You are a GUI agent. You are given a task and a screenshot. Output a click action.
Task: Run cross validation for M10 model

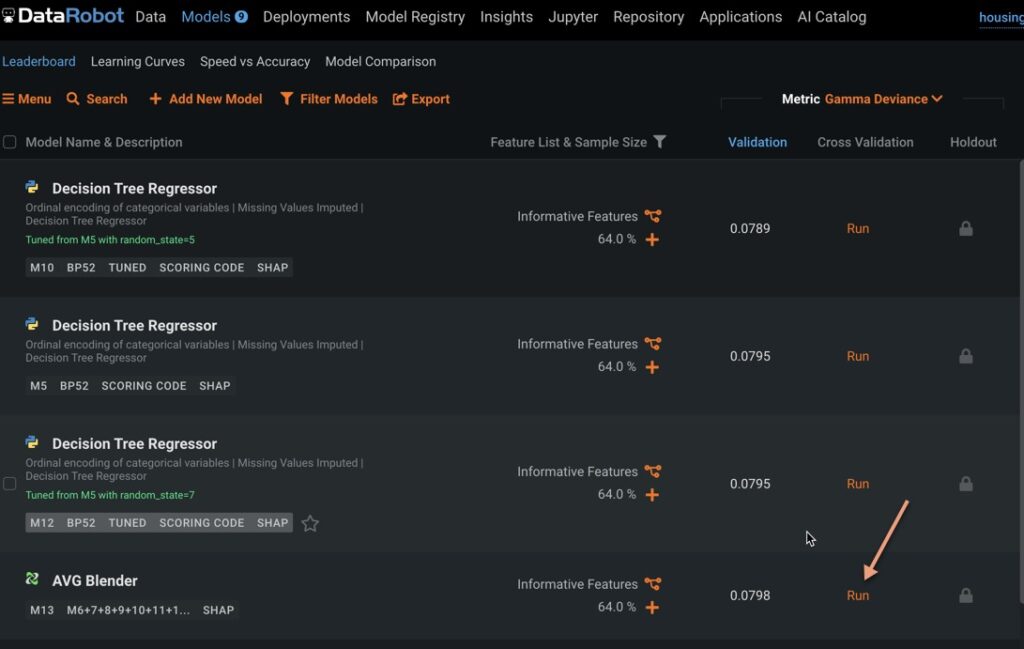(x=857, y=229)
